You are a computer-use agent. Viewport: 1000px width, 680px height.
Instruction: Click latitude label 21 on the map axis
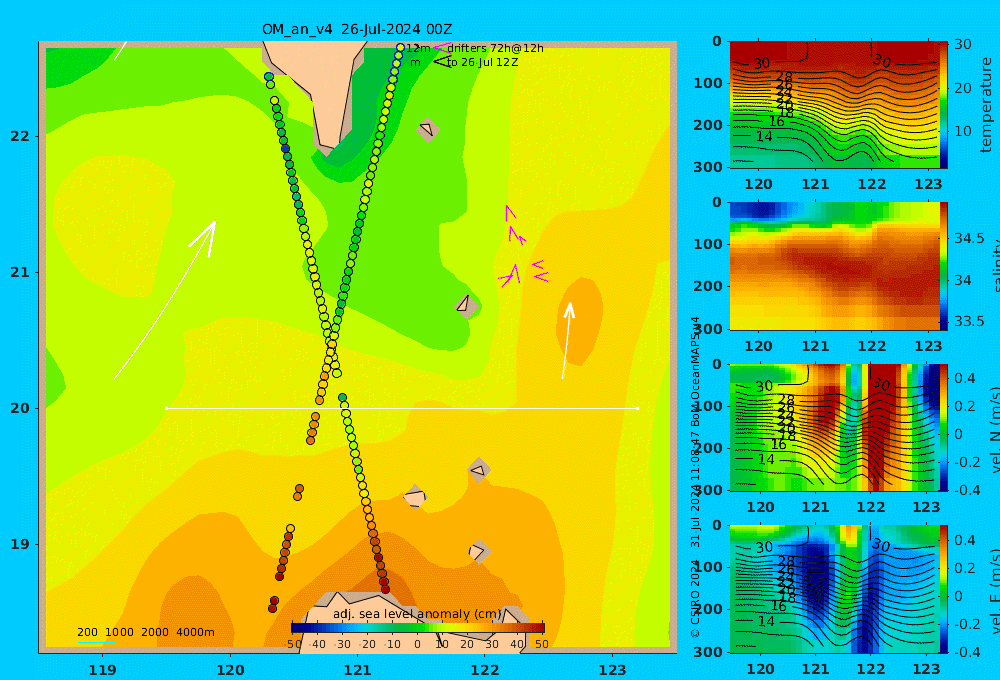pyautogui.click(x=20, y=272)
